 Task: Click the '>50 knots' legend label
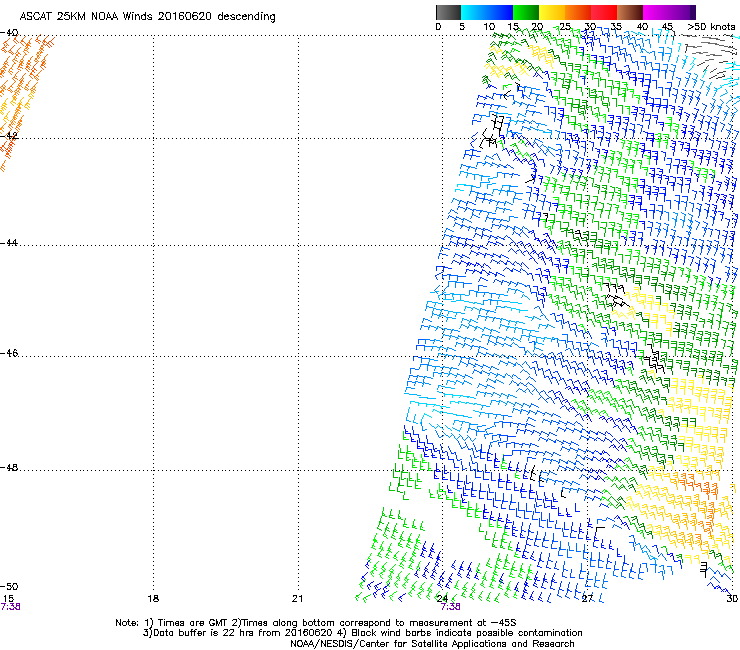[711, 27]
